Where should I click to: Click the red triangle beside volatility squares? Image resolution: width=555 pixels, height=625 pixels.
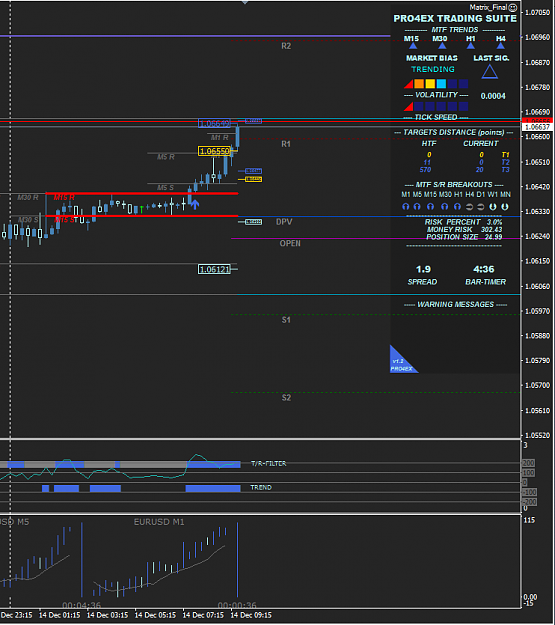(408, 84)
